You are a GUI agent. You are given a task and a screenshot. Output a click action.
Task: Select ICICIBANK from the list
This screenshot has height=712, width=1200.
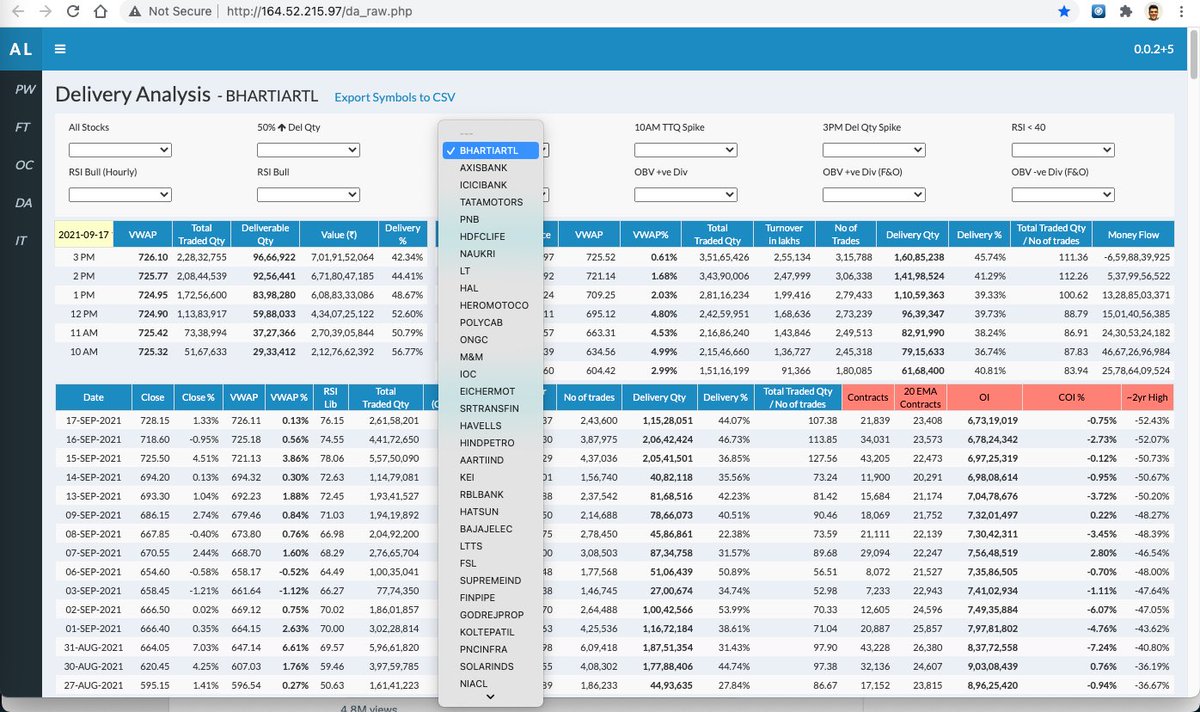pos(491,185)
